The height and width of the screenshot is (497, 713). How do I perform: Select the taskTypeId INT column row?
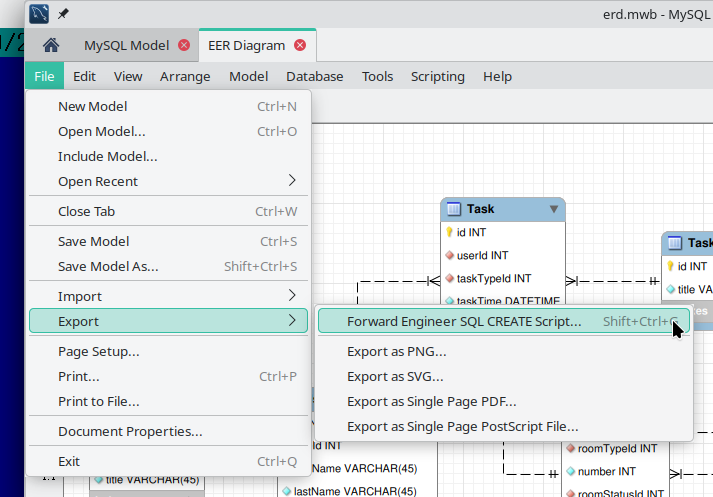(493, 278)
